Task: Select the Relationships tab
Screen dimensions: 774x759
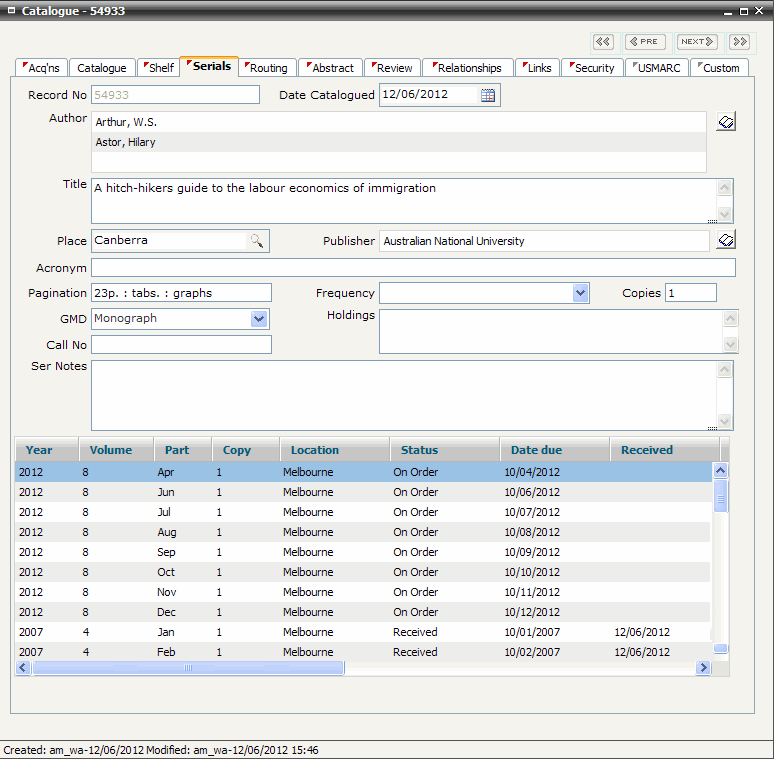Action: tap(468, 68)
